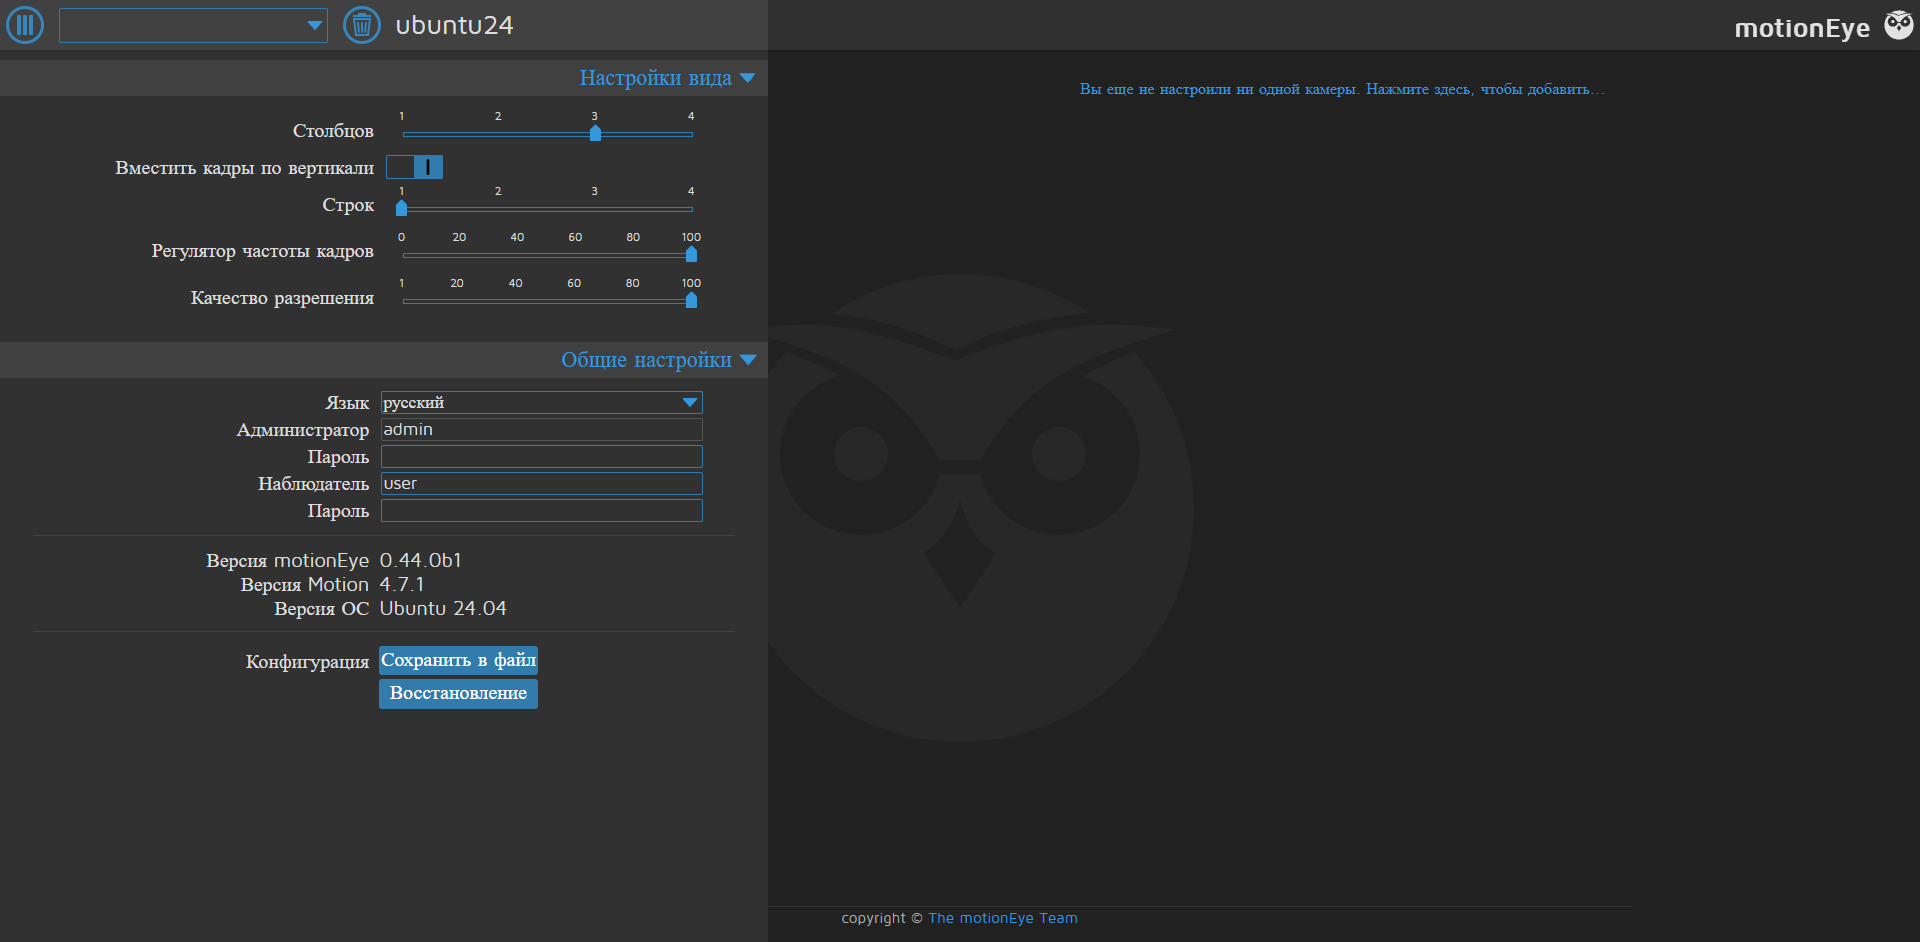This screenshot has width=1920, height=942.
Task: Collapse the Общие настройки section
Action: coord(747,360)
